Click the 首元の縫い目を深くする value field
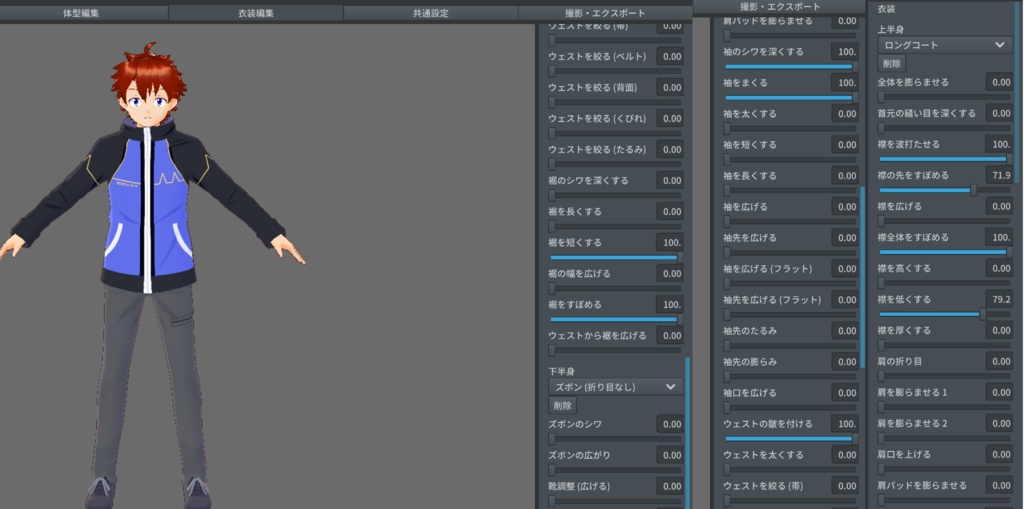 (x=999, y=113)
